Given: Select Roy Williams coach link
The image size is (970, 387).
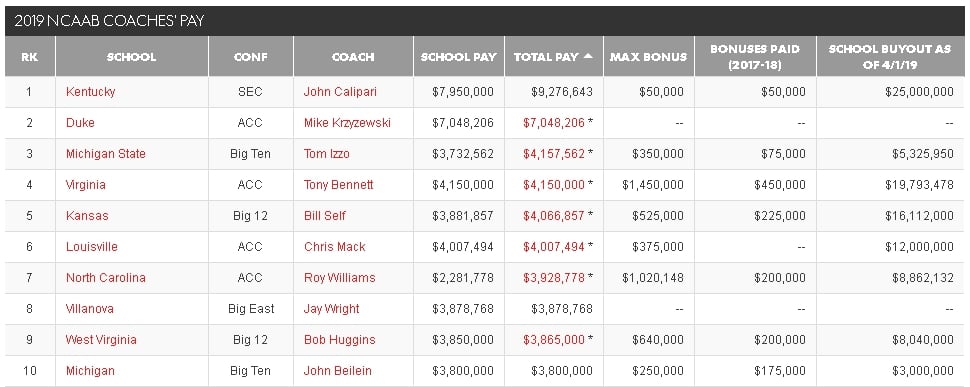Looking at the screenshot, I should click(x=340, y=278).
